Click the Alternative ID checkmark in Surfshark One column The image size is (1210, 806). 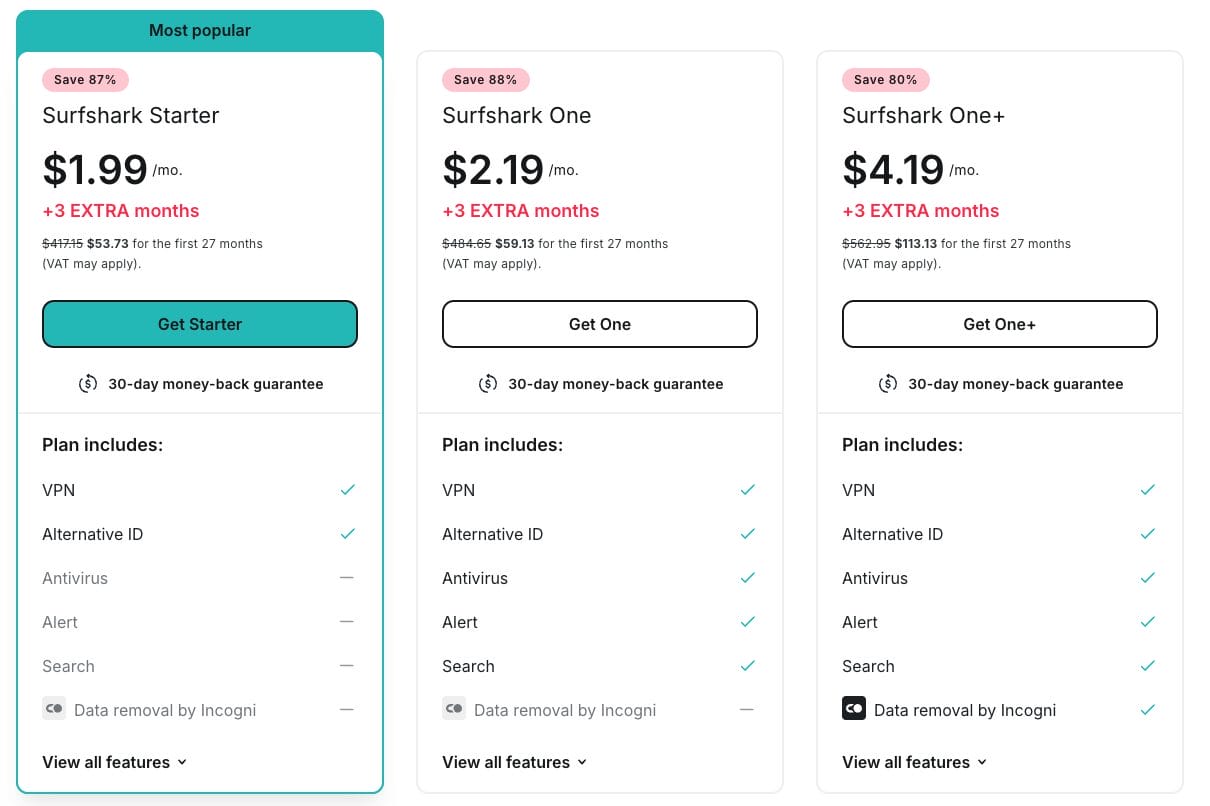(x=747, y=533)
